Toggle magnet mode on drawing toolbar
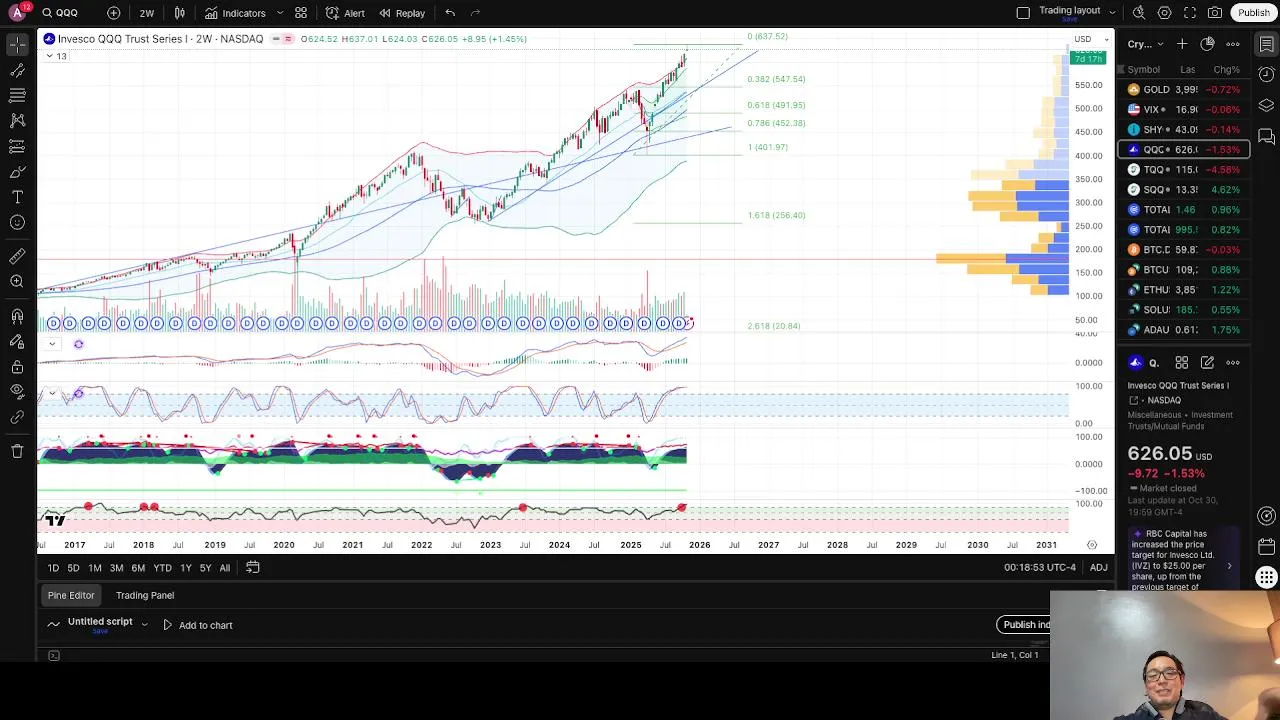This screenshot has width=1280, height=720. coord(17,316)
